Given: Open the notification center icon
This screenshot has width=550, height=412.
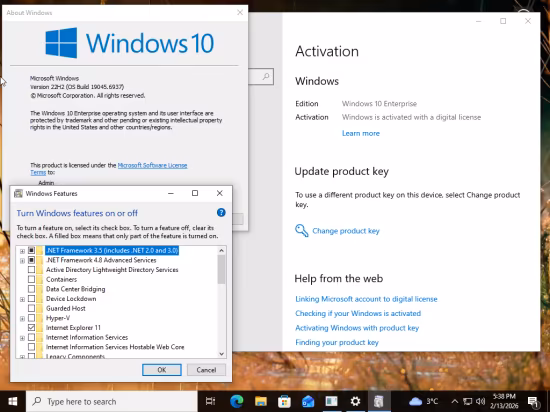Looking at the screenshot, I should coord(533,402).
